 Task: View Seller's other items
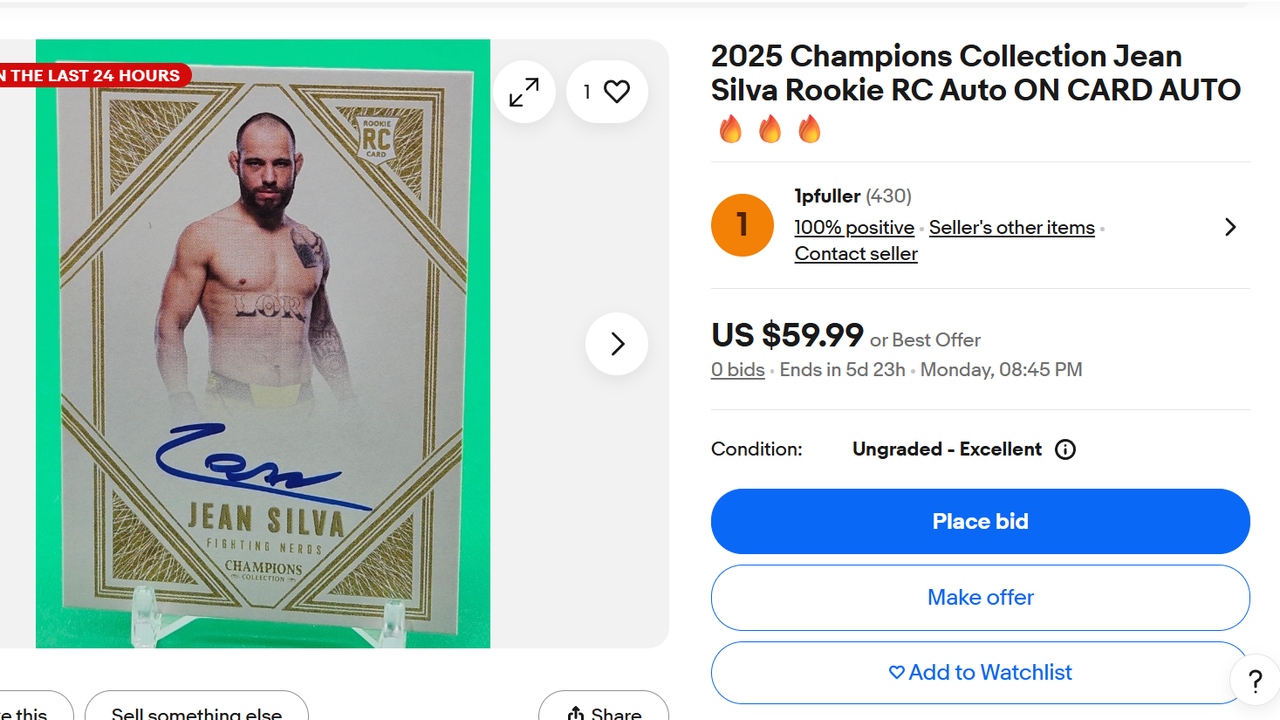(x=1011, y=228)
